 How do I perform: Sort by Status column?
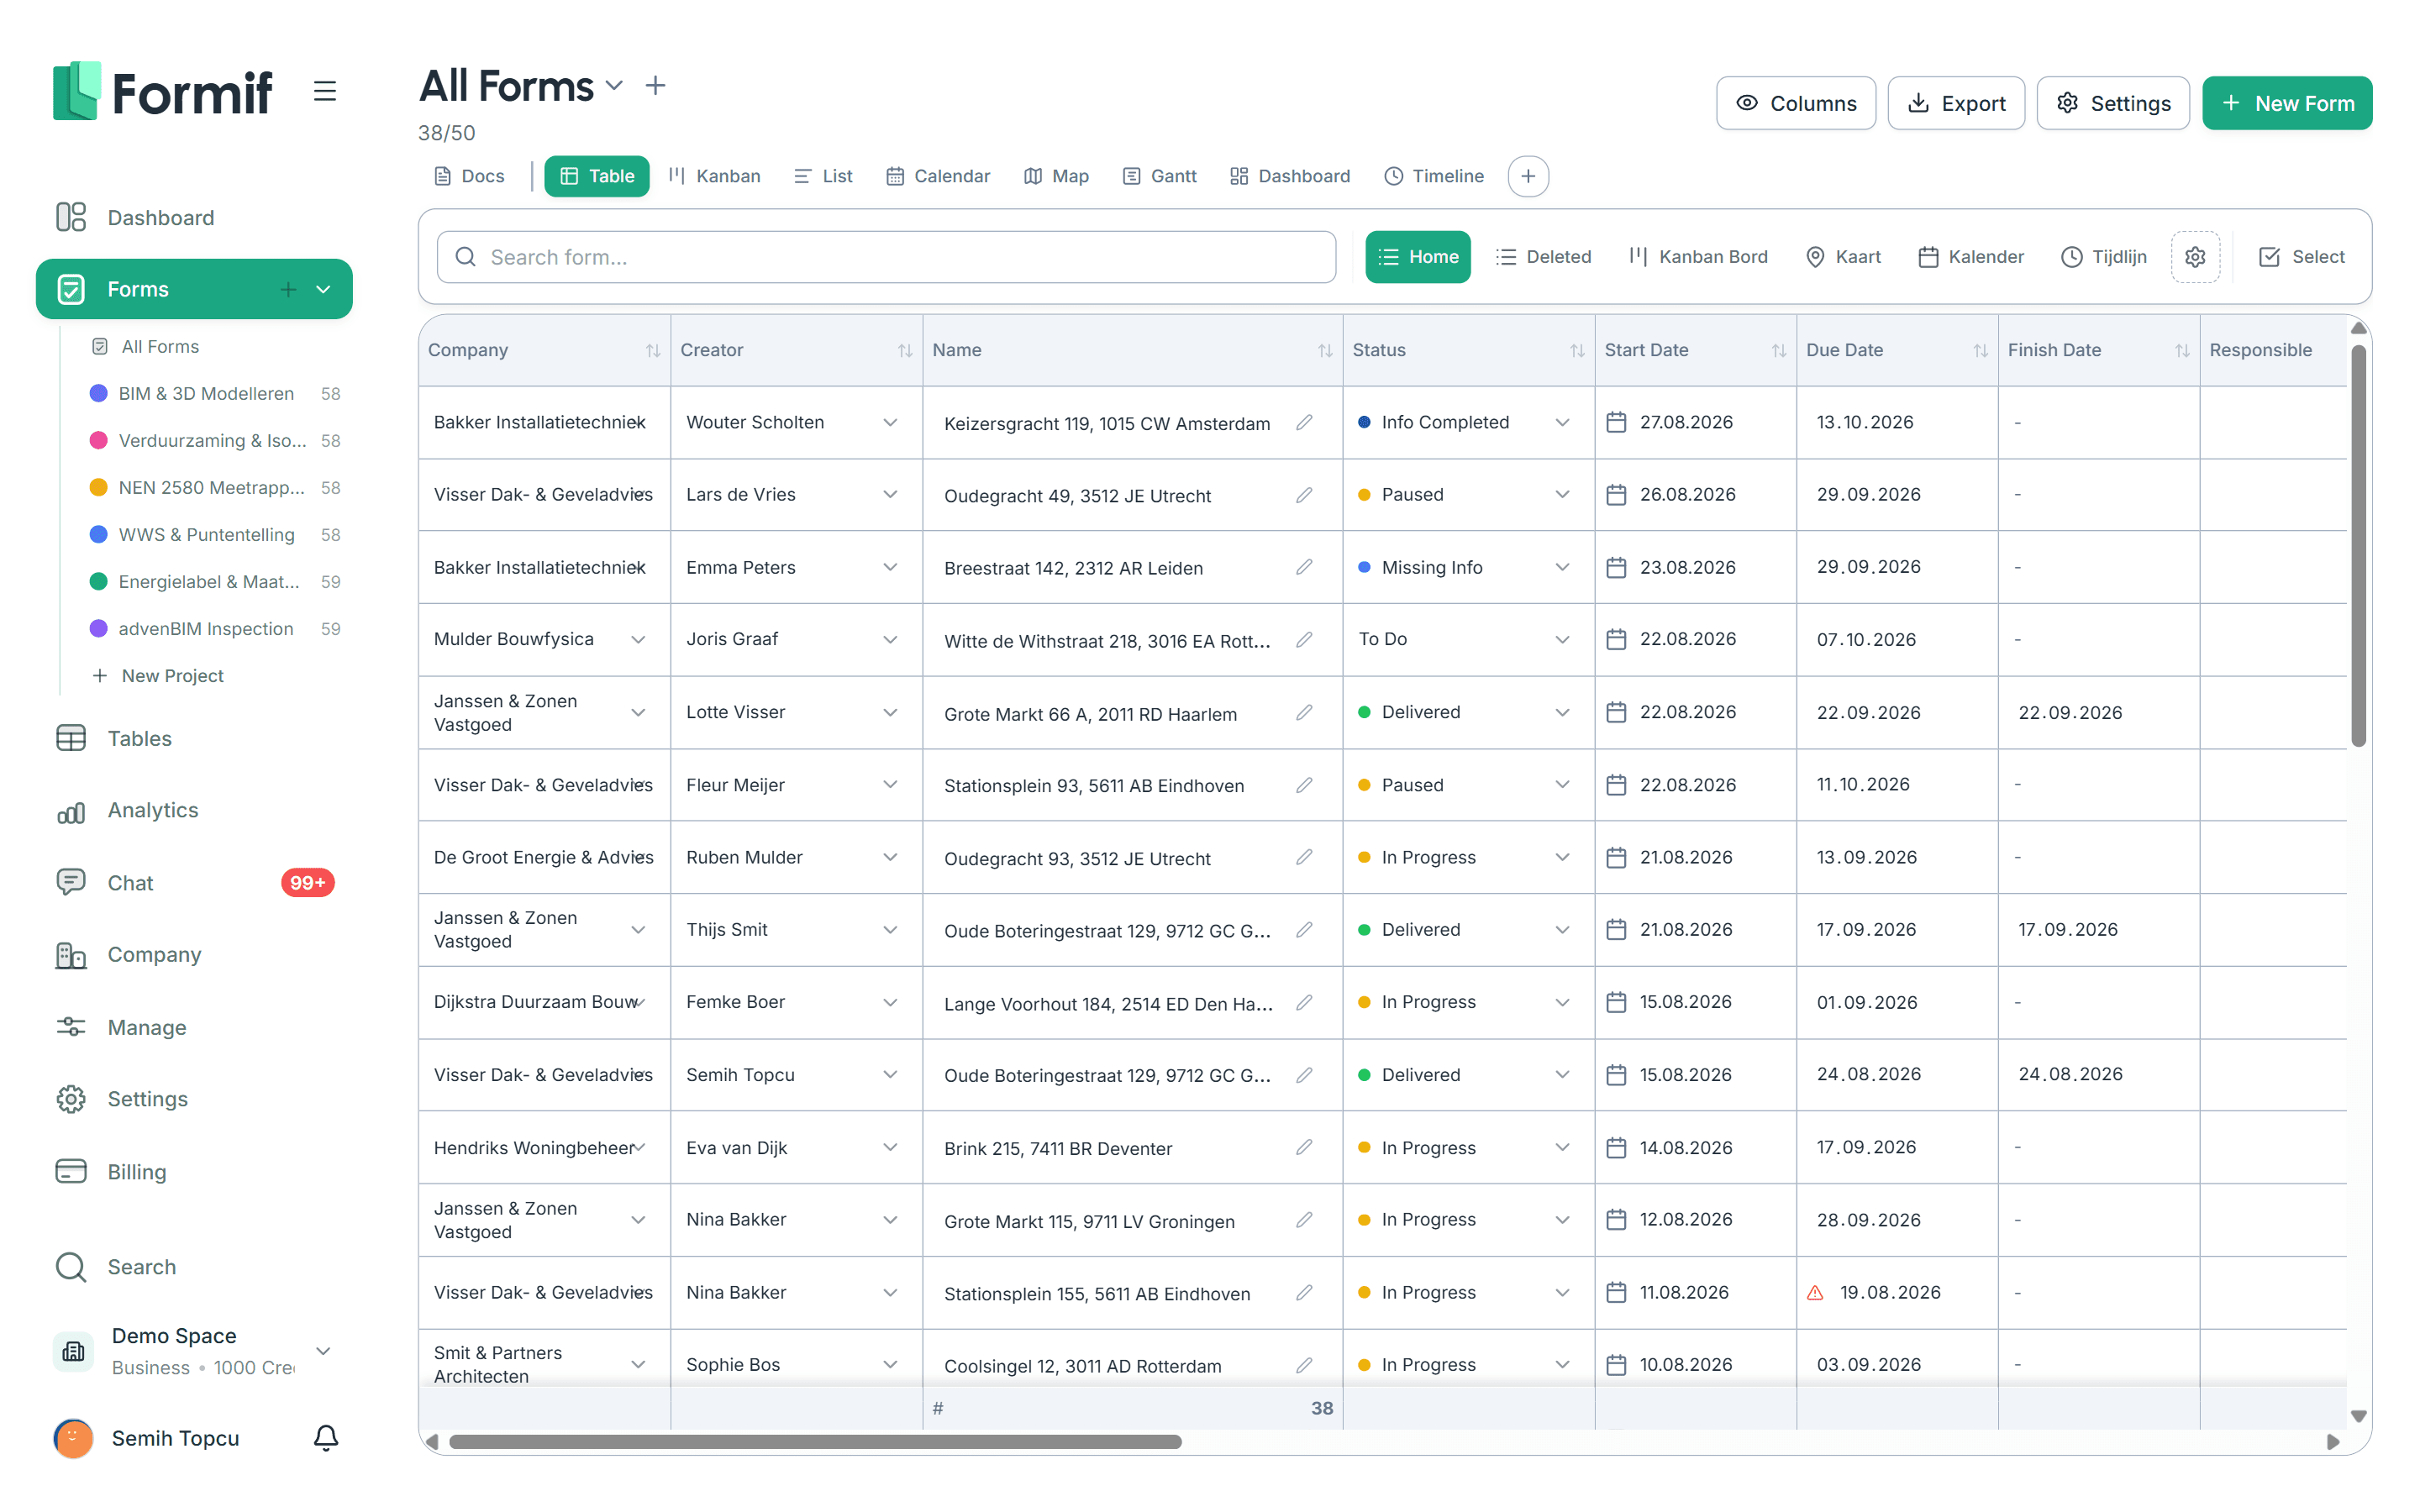(1577, 350)
